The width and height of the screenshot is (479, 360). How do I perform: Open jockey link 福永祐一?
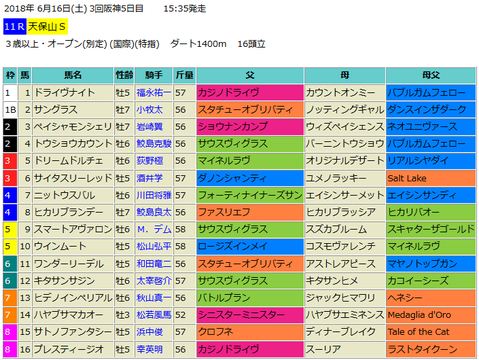coord(154,93)
